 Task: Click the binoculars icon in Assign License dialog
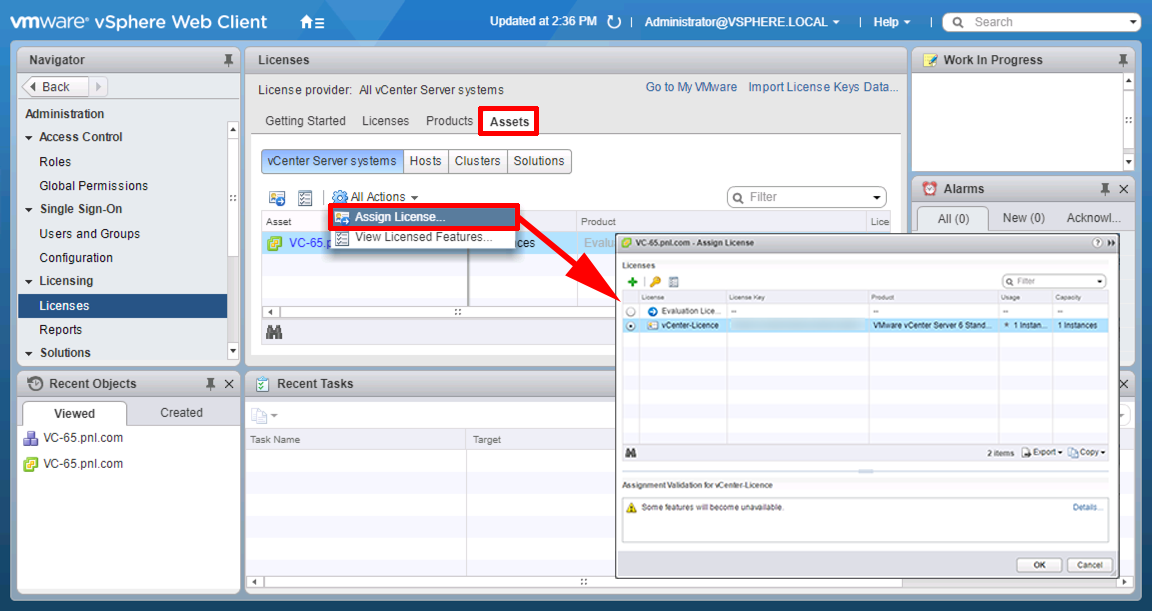630,453
